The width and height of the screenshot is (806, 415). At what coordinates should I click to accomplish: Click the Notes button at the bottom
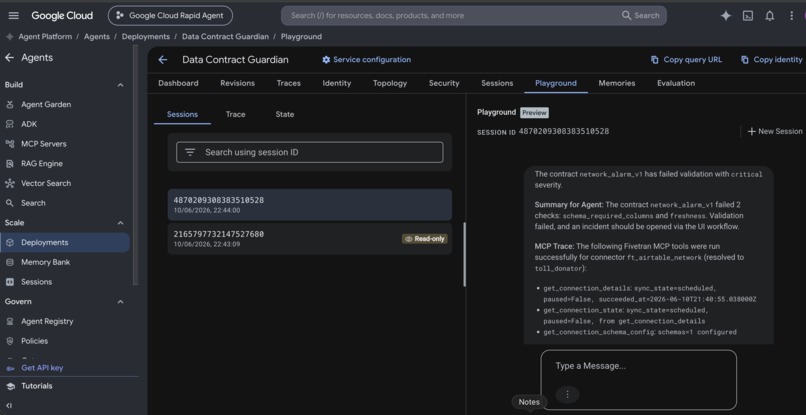[529, 402]
